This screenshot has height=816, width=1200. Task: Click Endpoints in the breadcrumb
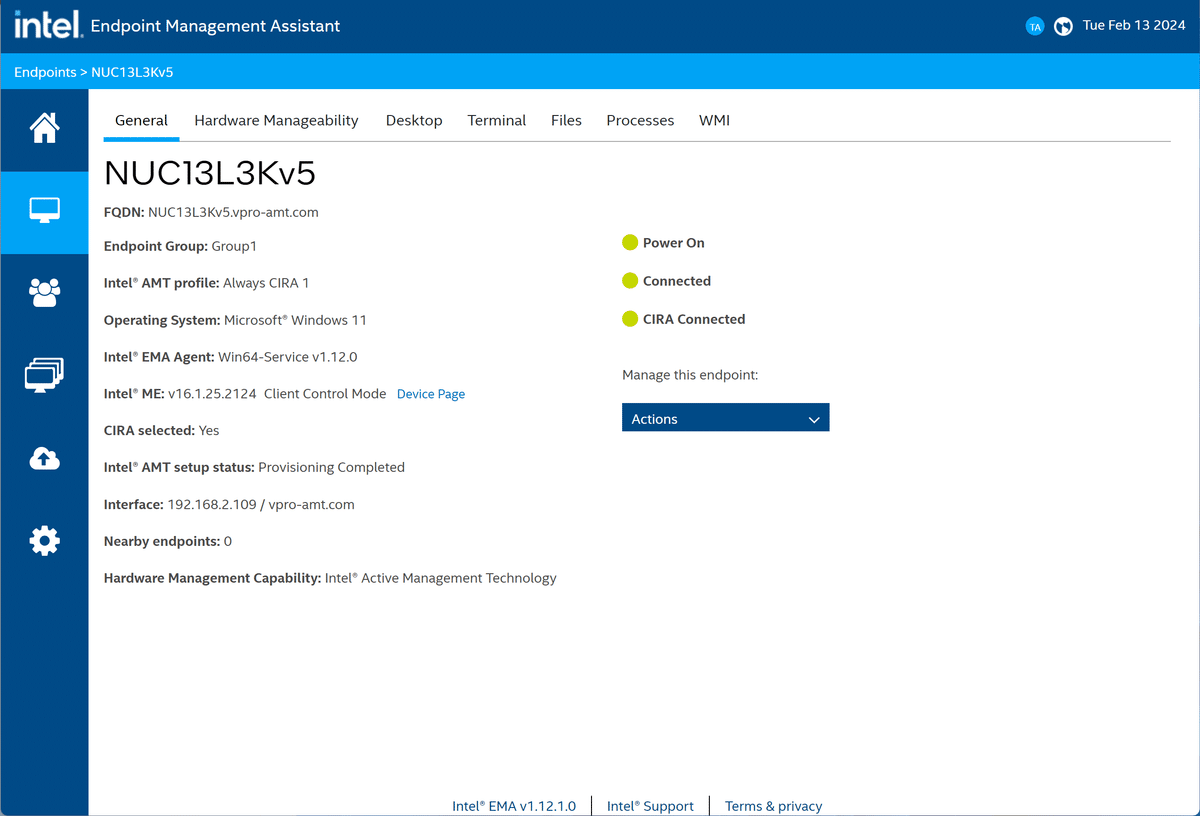[x=45, y=72]
